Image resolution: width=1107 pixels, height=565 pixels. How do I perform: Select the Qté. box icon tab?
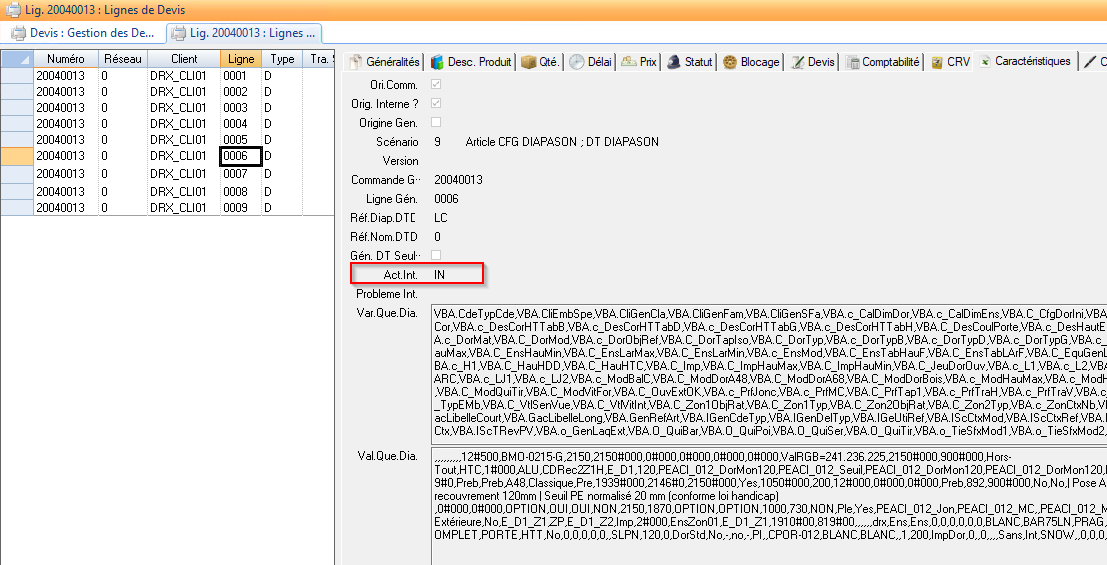click(528, 62)
